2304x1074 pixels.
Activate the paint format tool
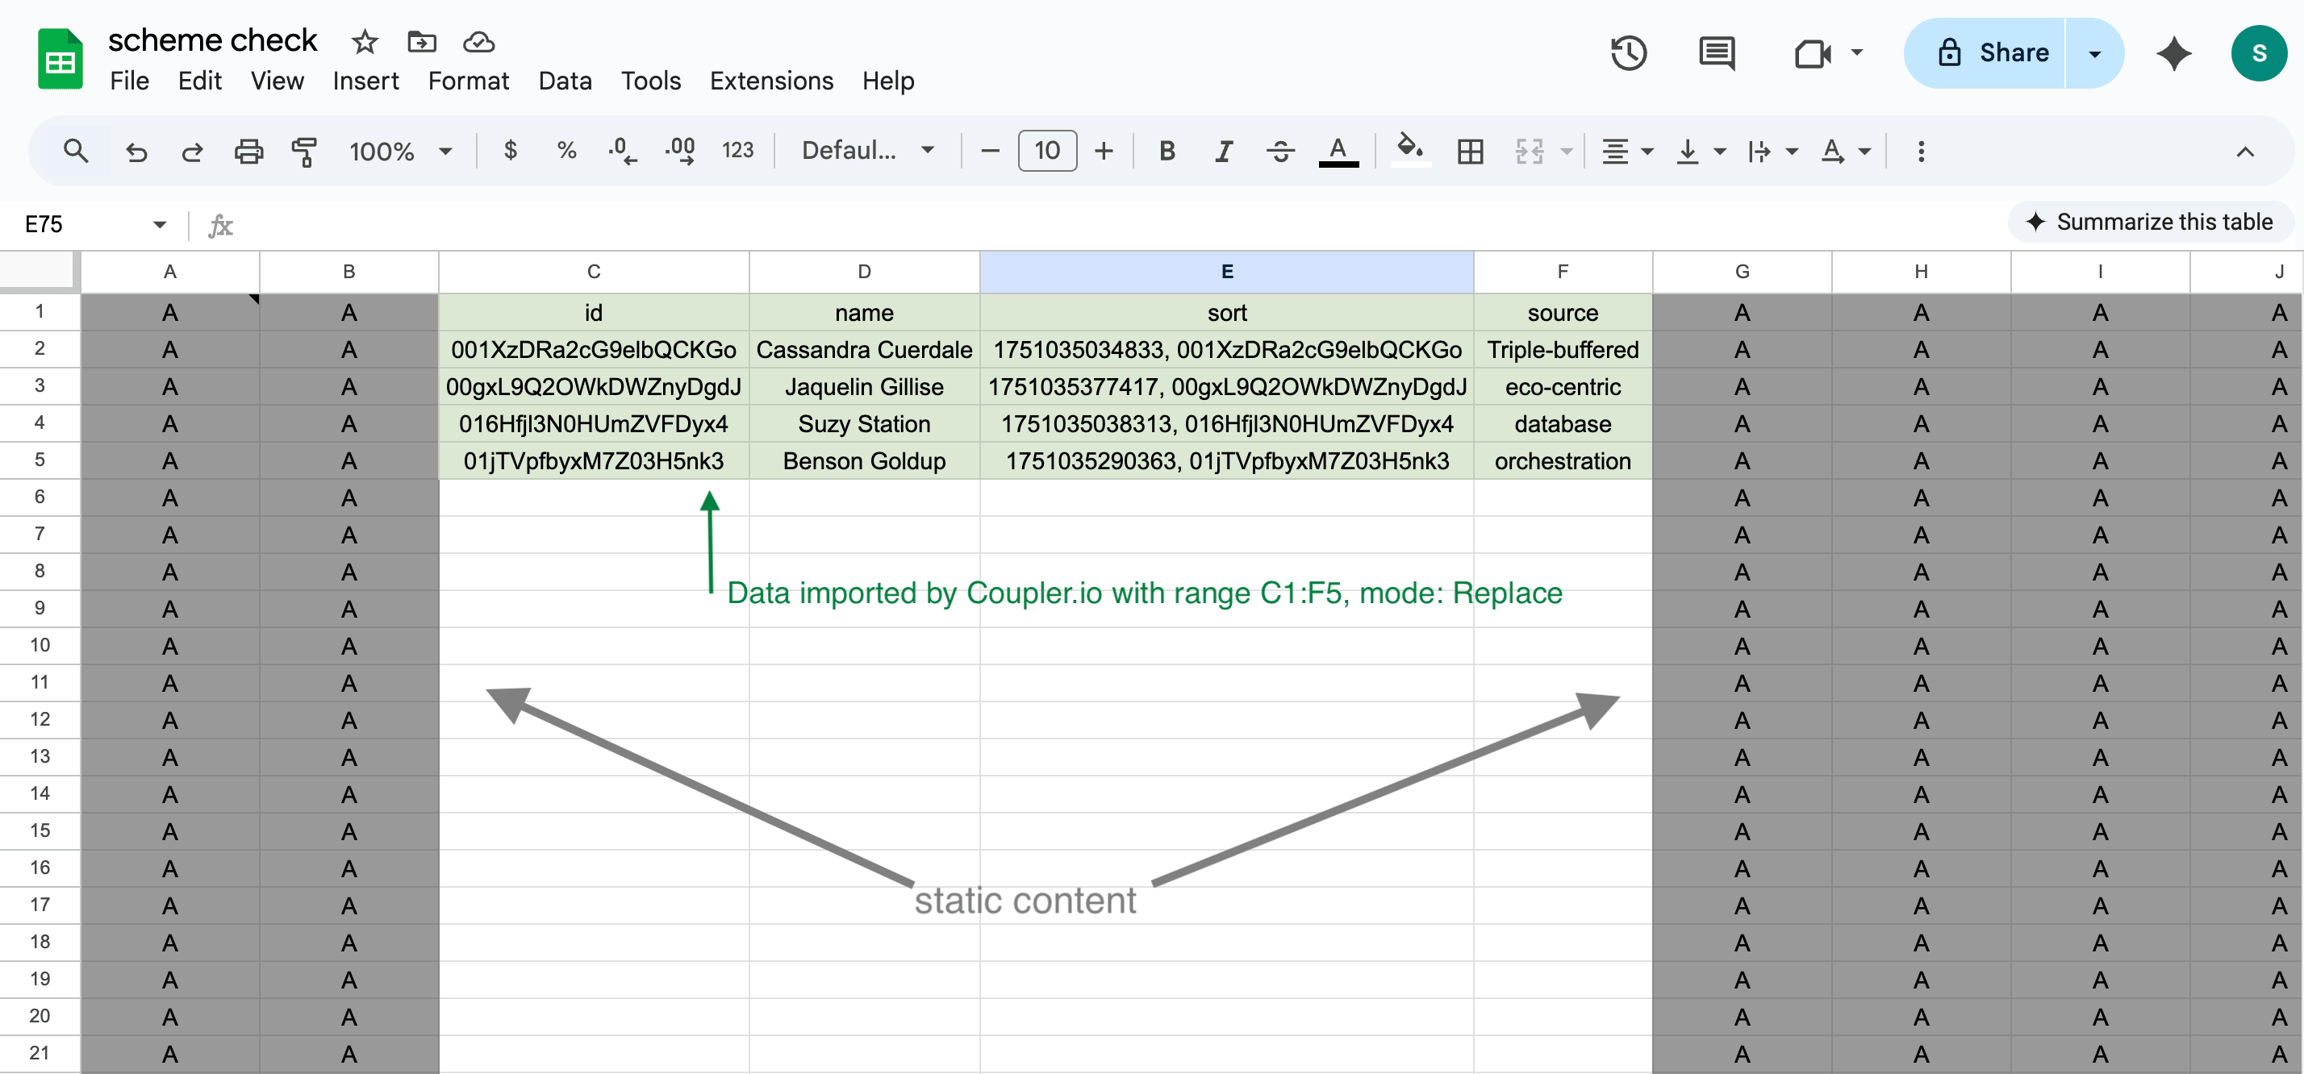tap(304, 151)
